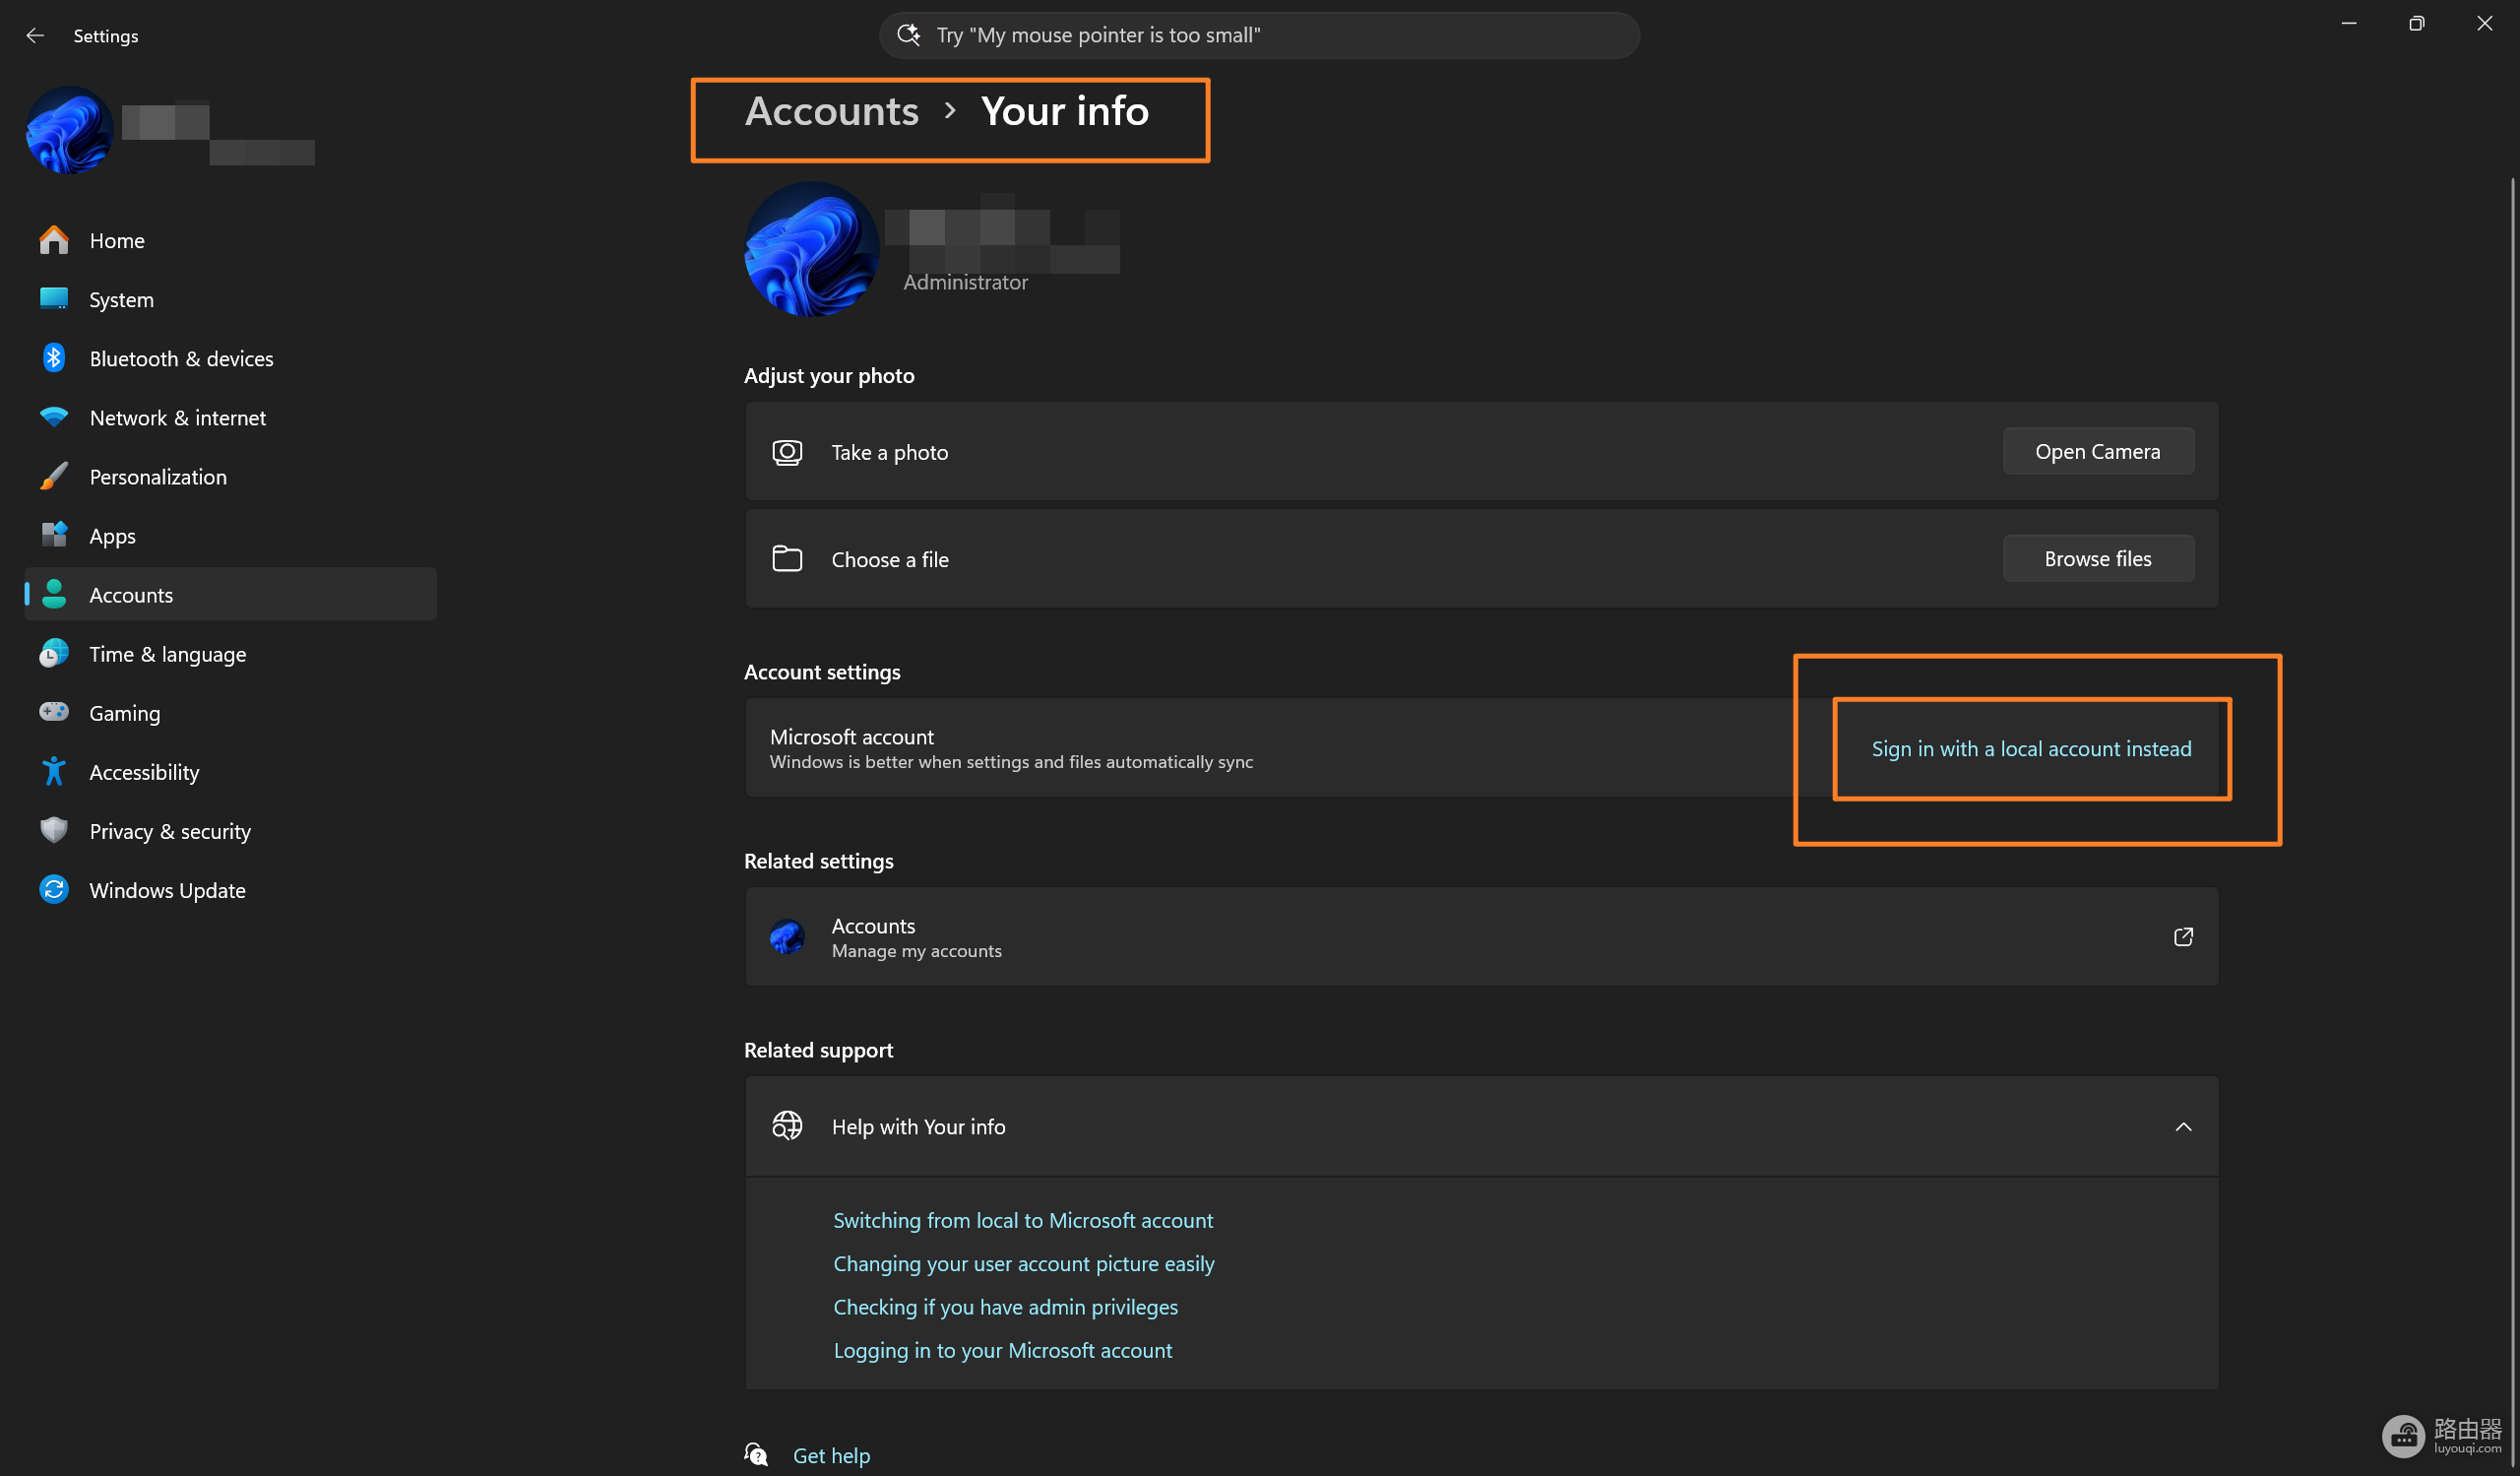This screenshot has height=1476, width=2520.
Task: Click the external link icon on Accounts row
Action: pyautogui.click(x=2184, y=937)
